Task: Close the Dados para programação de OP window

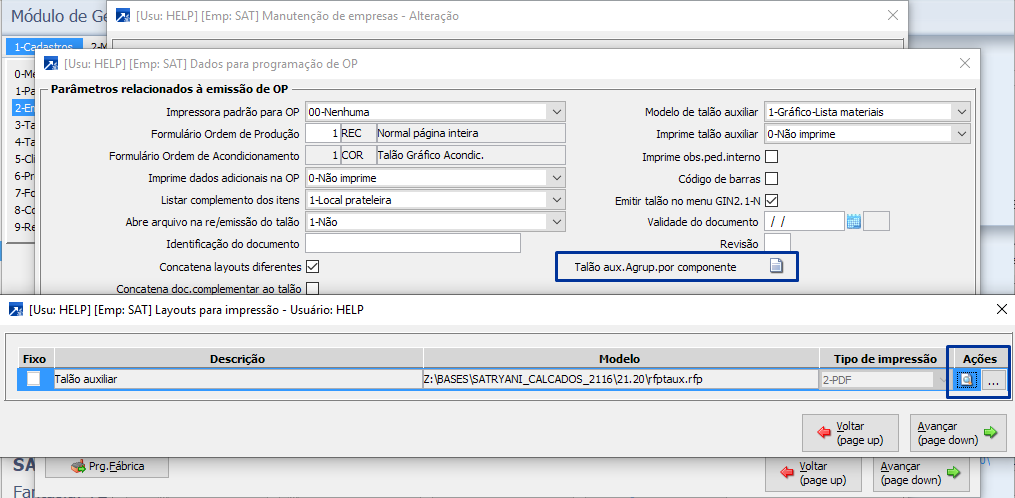Action: (965, 63)
